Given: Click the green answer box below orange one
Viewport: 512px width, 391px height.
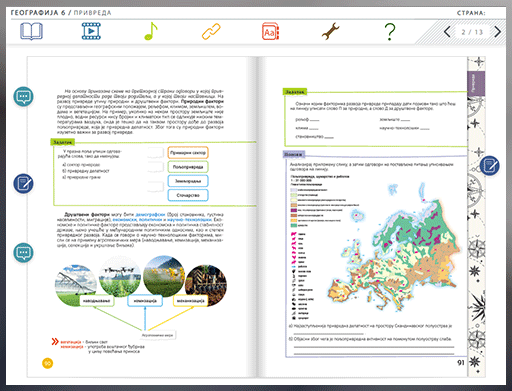Looking at the screenshot, I should (x=188, y=167).
